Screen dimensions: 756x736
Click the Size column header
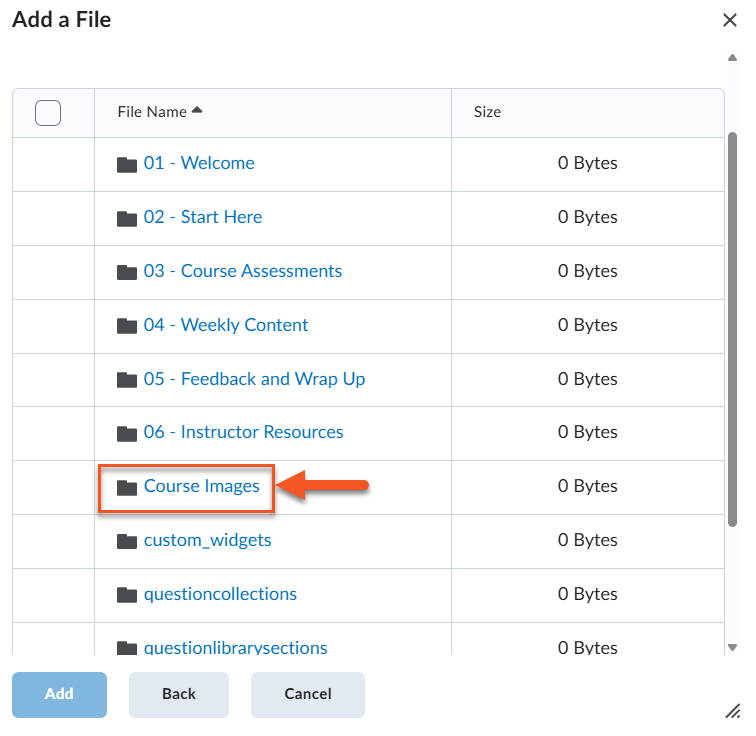click(x=487, y=112)
